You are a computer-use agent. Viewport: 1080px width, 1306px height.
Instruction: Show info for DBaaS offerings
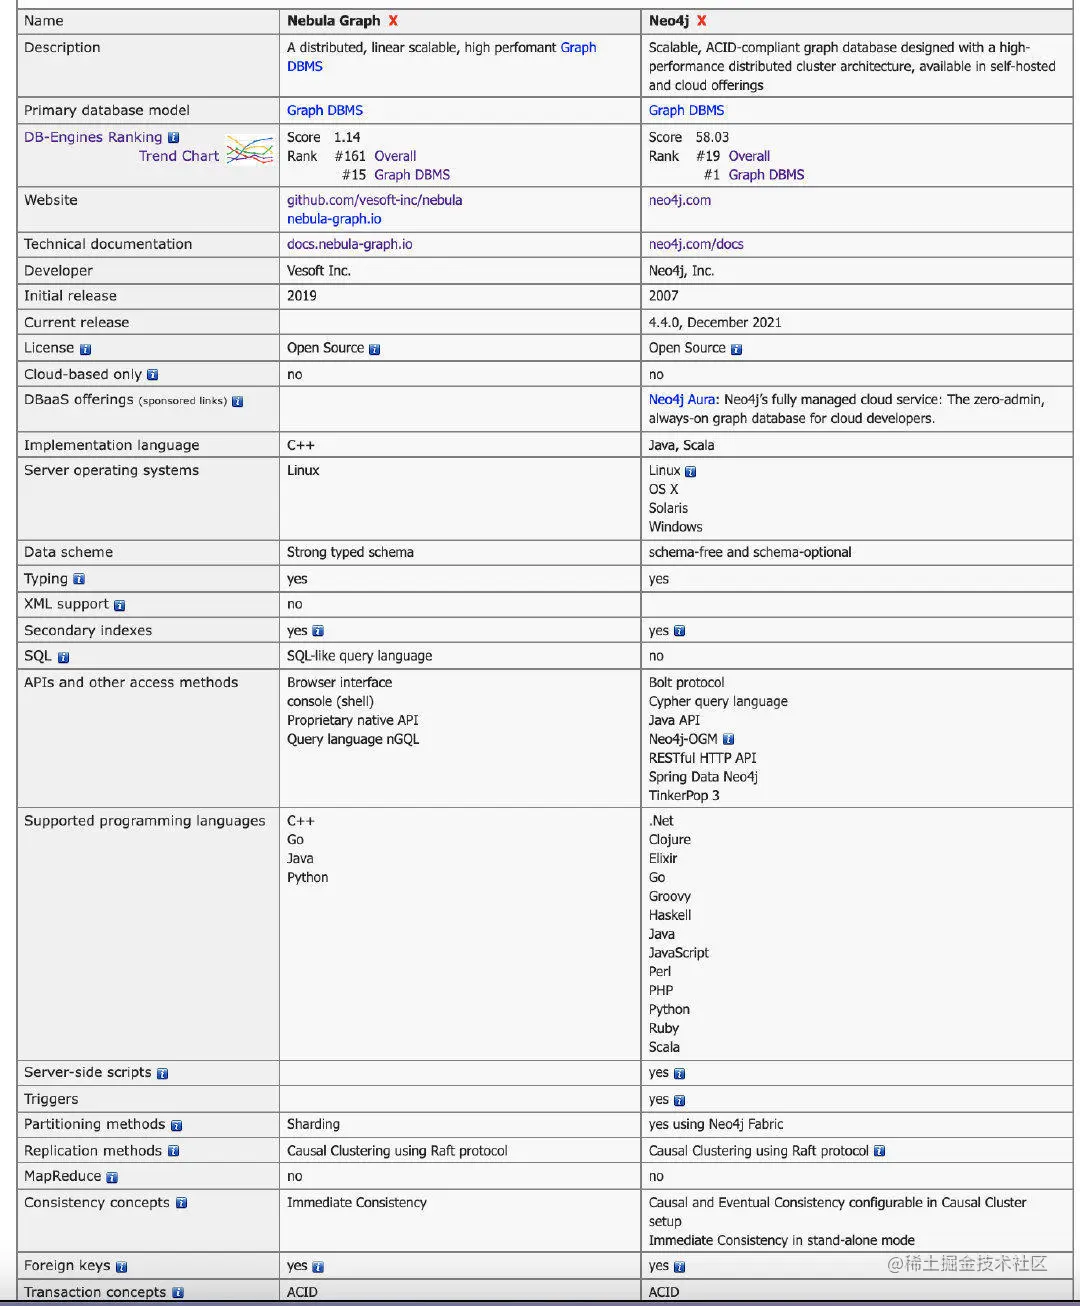pos(237,401)
